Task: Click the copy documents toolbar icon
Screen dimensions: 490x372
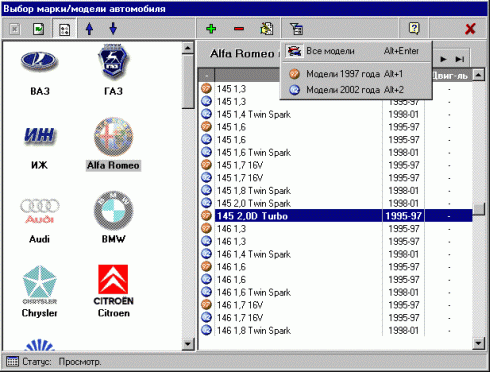Action: [x=267, y=29]
